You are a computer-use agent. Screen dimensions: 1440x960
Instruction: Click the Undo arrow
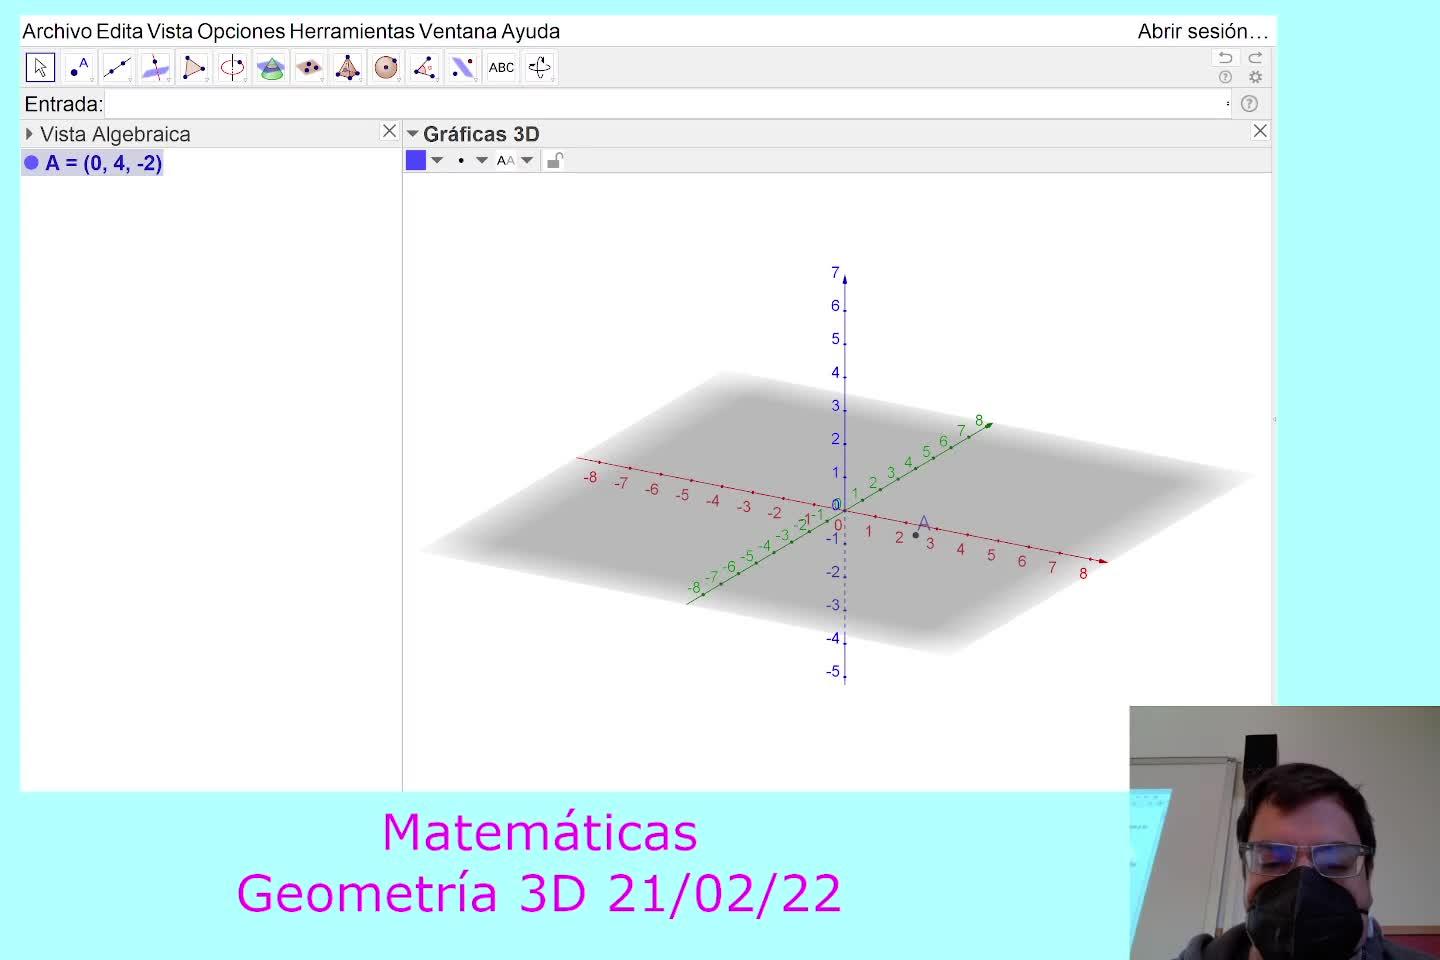[1225, 58]
